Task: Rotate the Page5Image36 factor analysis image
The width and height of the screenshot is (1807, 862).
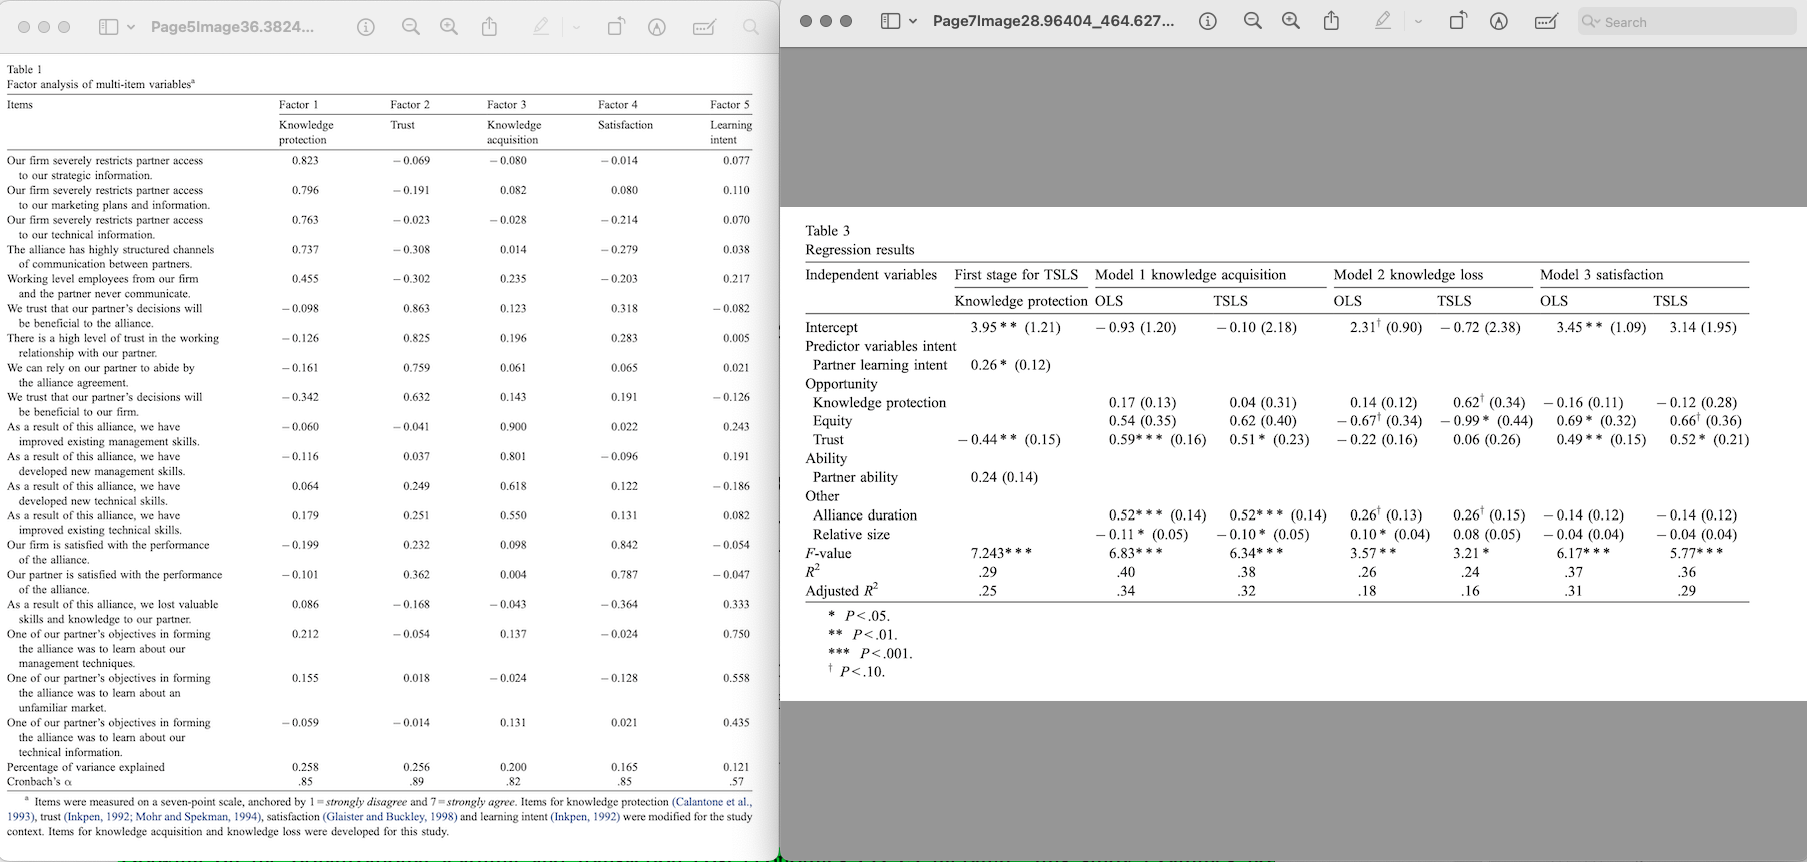Action: click(616, 27)
